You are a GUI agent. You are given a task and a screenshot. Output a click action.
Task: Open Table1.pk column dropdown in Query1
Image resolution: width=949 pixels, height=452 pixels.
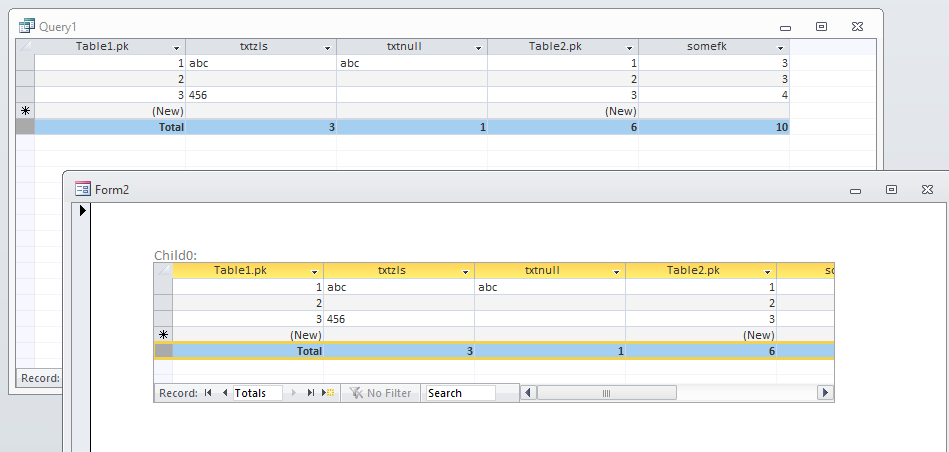click(x=177, y=48)
